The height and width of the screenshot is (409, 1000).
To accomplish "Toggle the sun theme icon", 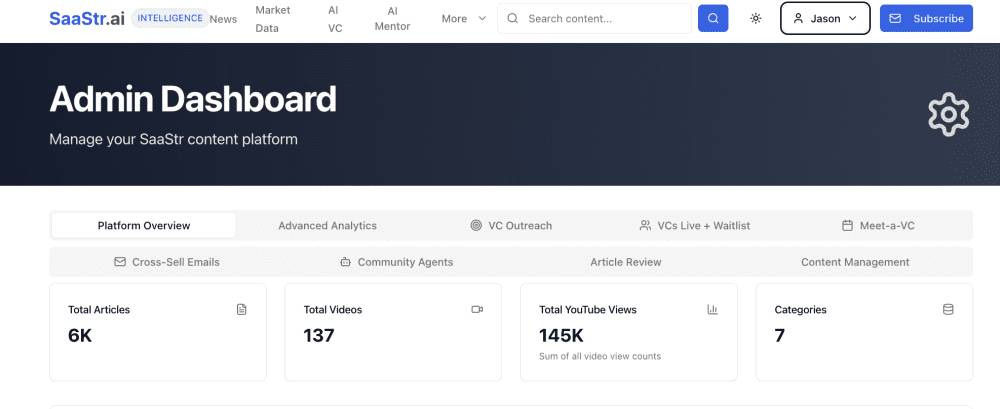I will pos(756,19).
